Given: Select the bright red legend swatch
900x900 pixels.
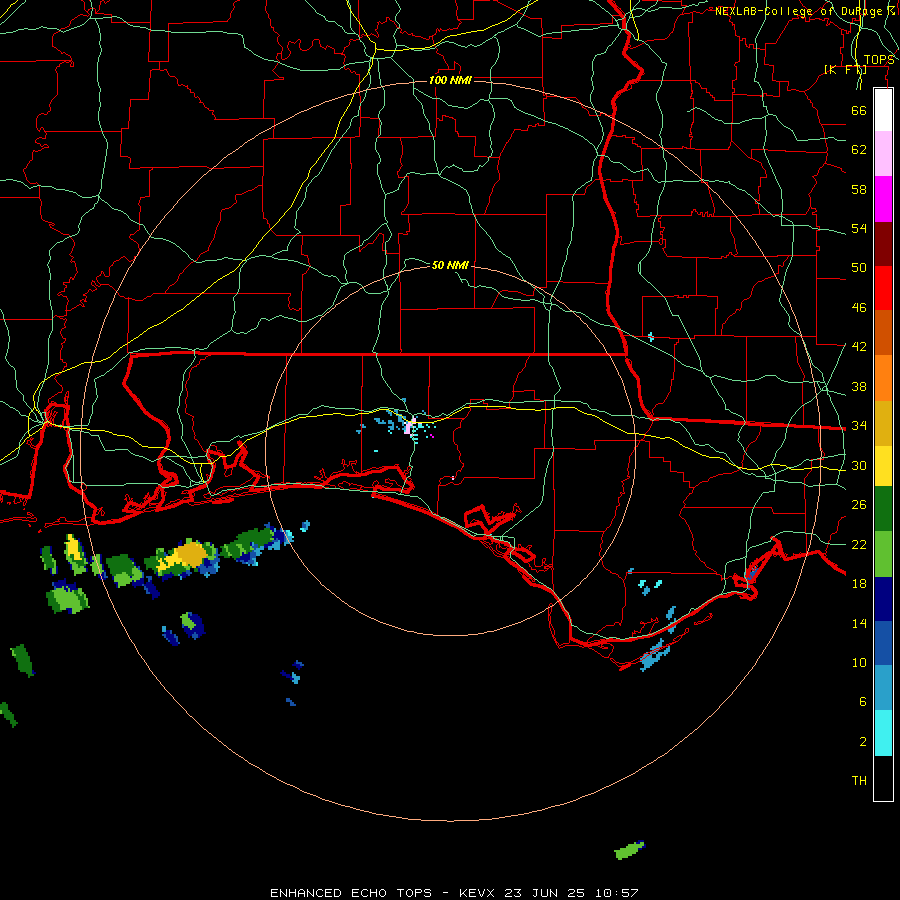Looking at the screenshot, I should pos(883,288).
